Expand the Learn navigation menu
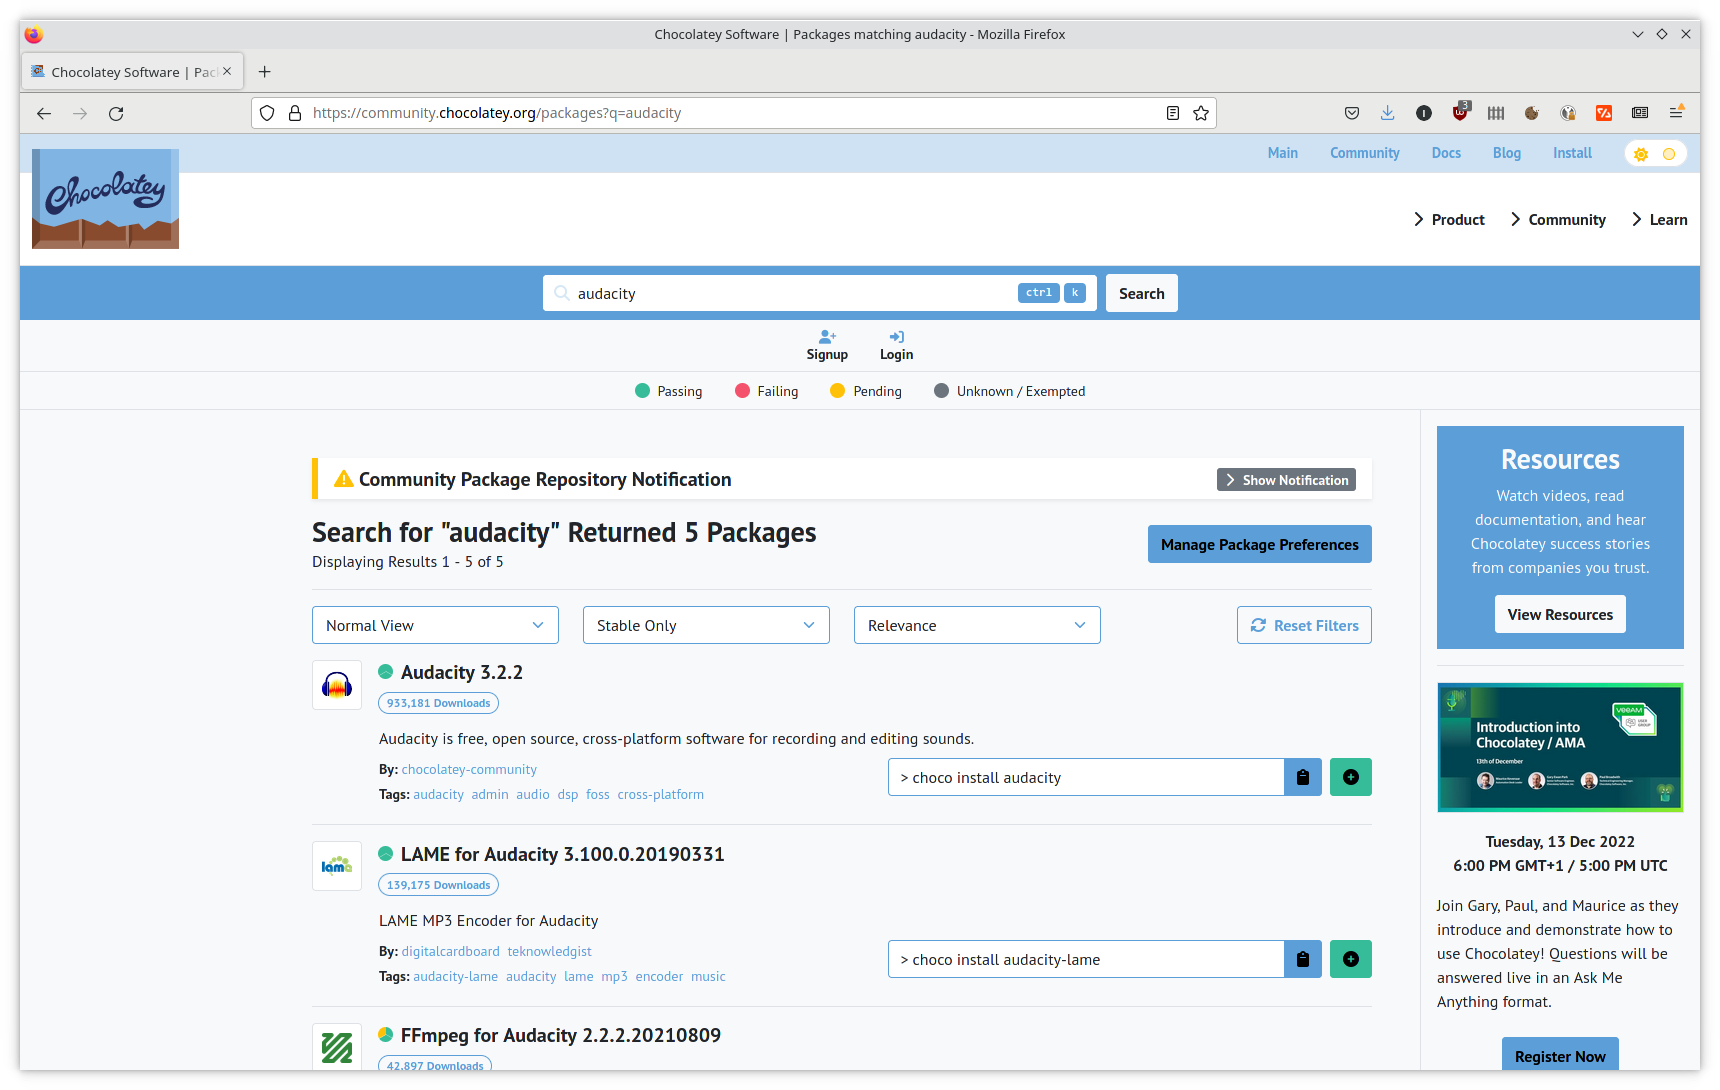This screenshot has width=1720, height=1090. tap(1659, 220)
